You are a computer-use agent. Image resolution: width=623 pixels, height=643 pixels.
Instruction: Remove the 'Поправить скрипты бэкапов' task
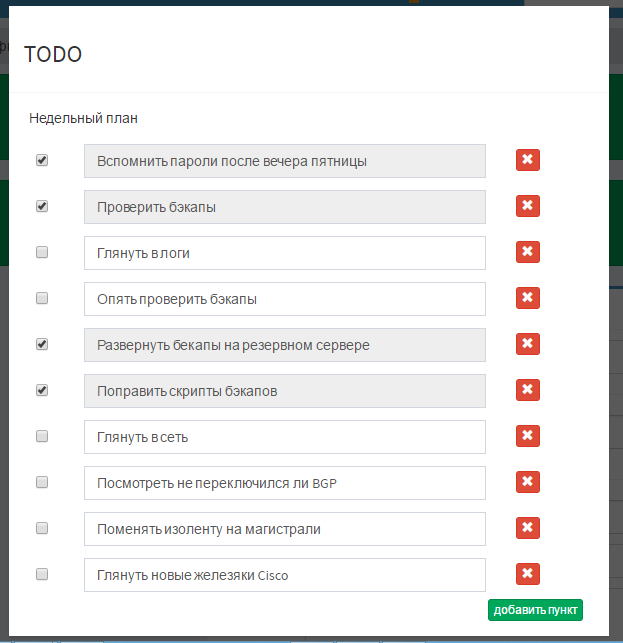(527, 389)
